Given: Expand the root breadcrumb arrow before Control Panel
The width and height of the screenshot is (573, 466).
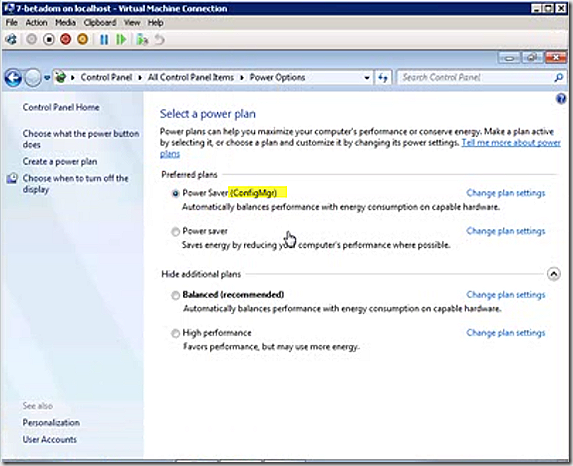Looking at the screenshot, I should click(73, 77).
